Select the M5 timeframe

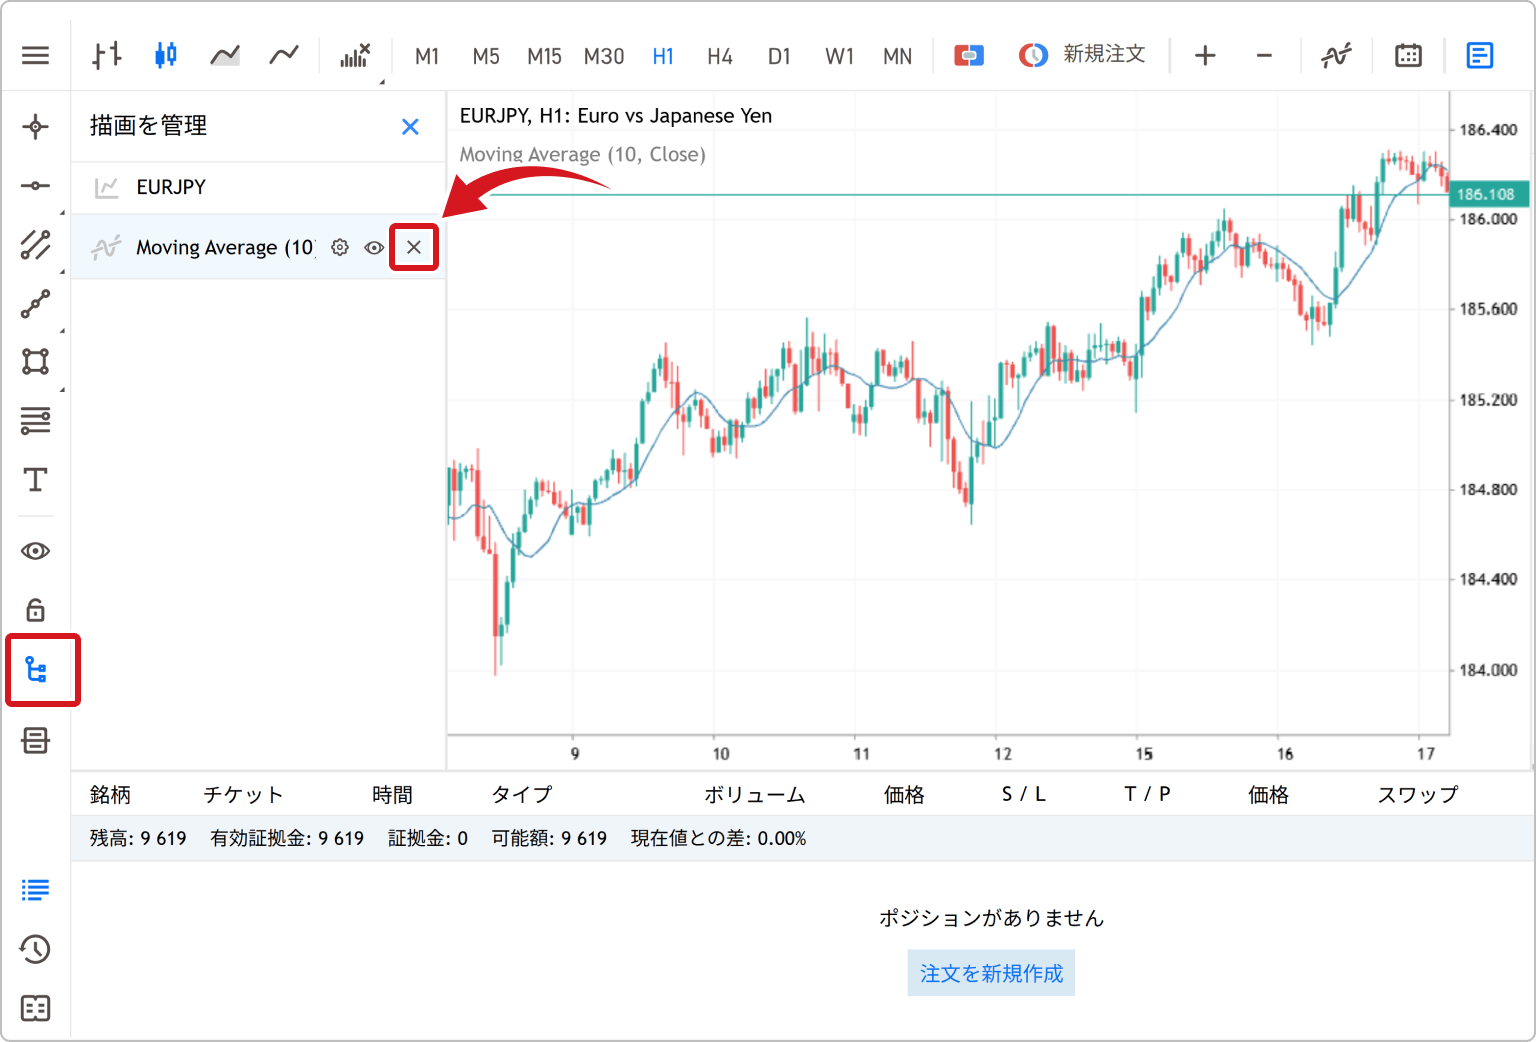coord(486,56)
